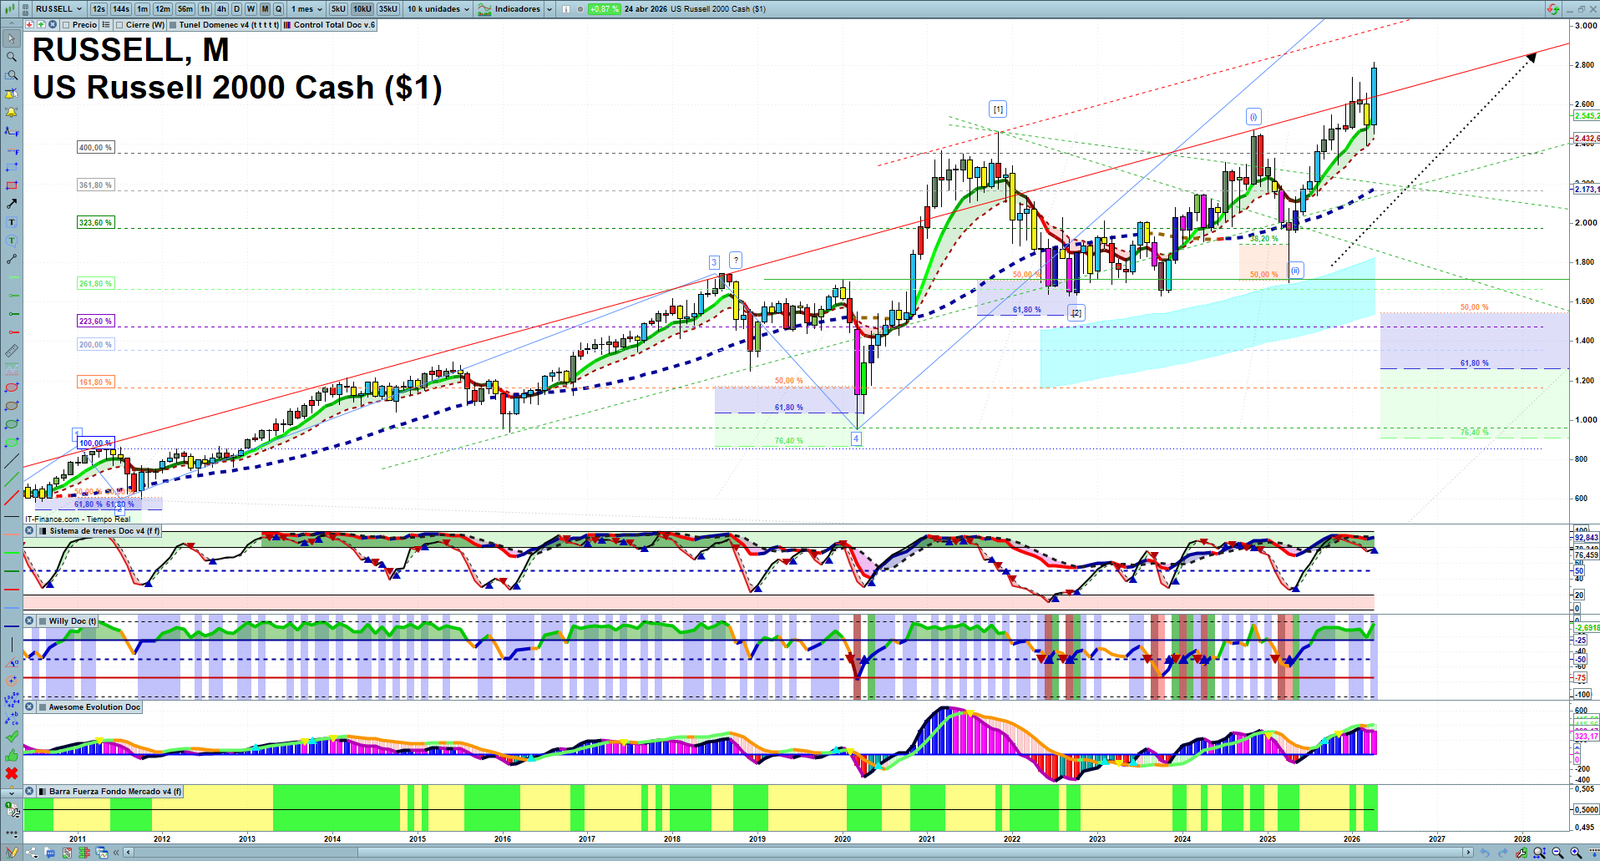This screenshot has width=1600, height=861.
Task: Click the pencil drawing icon at bottom-left
Action: [12, 853]
